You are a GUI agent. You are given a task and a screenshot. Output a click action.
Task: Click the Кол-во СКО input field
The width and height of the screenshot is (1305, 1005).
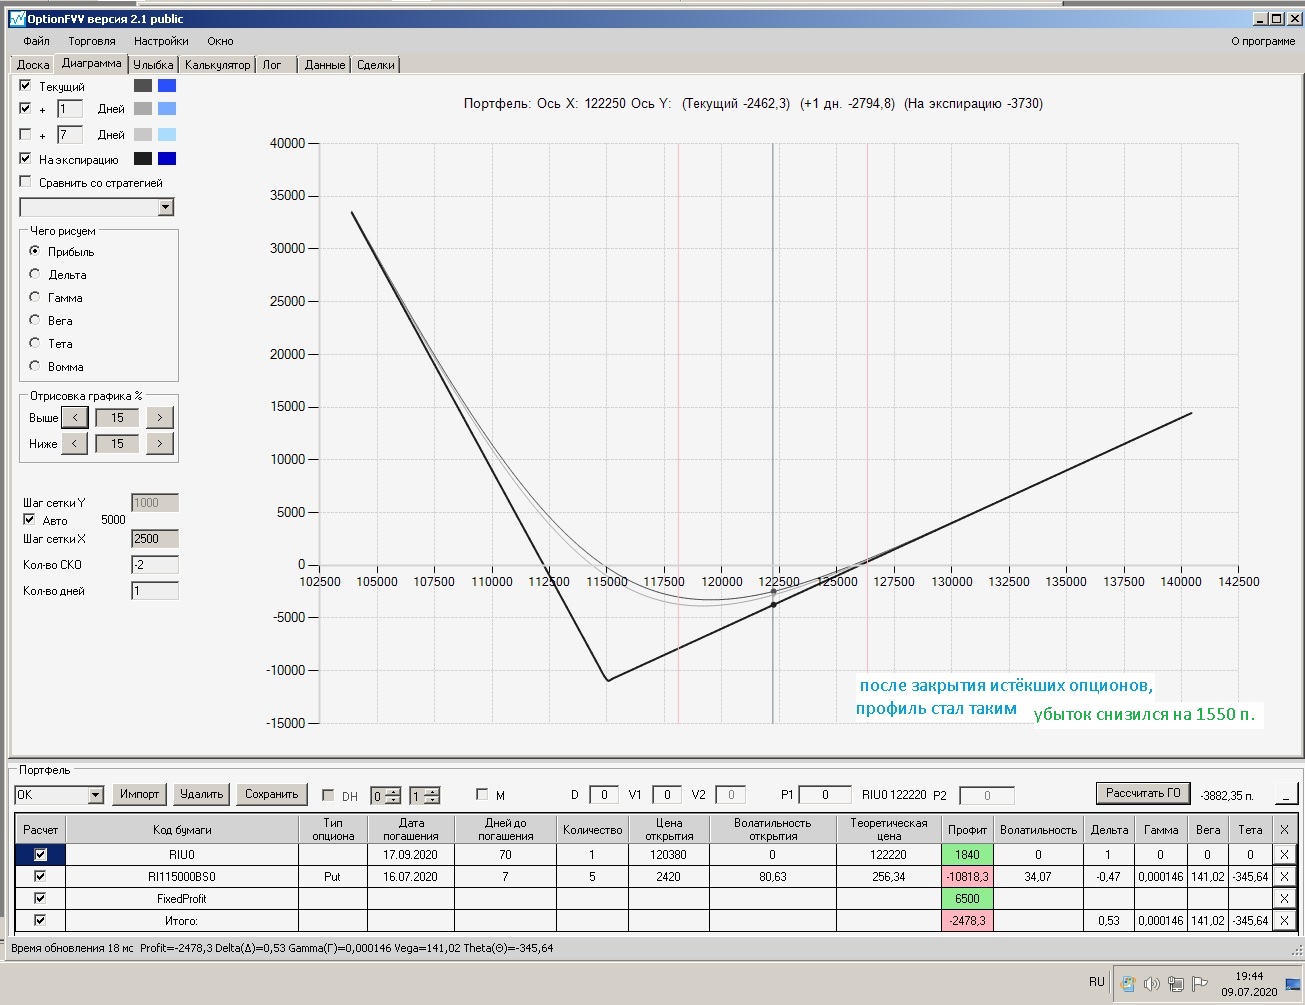coord(155,565)
